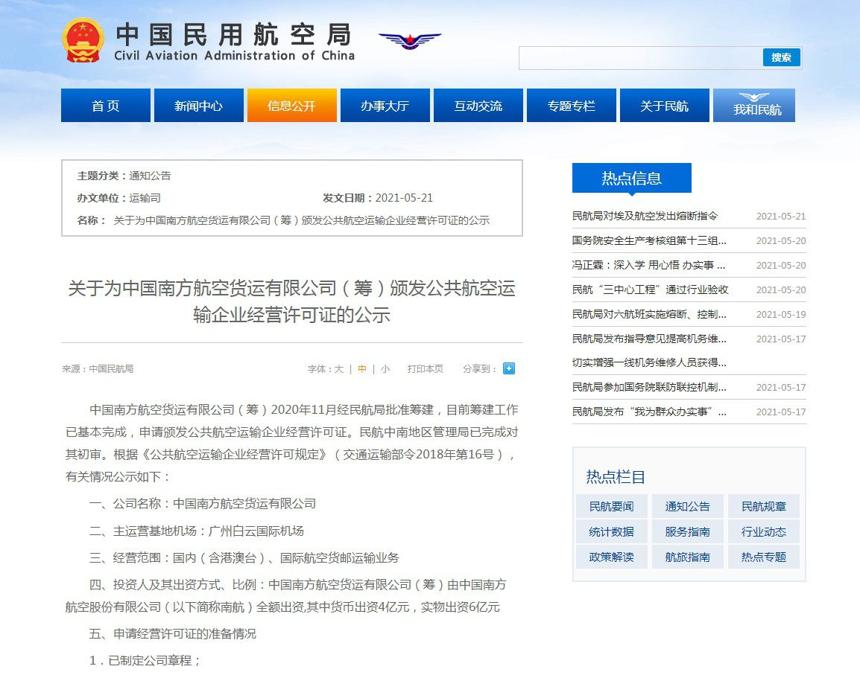Open news 民航局对六航班实施熔断

coord(649,314)
